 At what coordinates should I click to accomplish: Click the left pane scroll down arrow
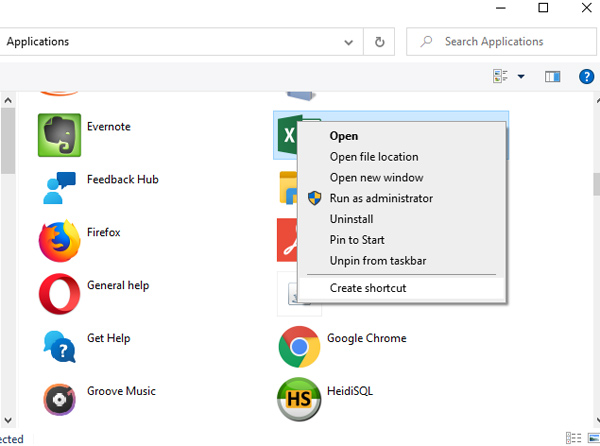tap(8, 420)
